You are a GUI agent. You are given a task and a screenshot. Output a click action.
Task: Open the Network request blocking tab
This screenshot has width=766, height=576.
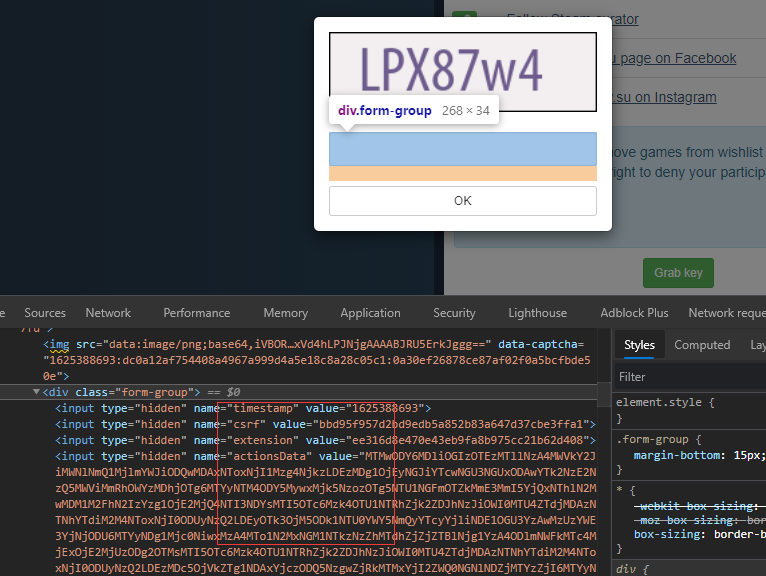[x=726, y=313]
